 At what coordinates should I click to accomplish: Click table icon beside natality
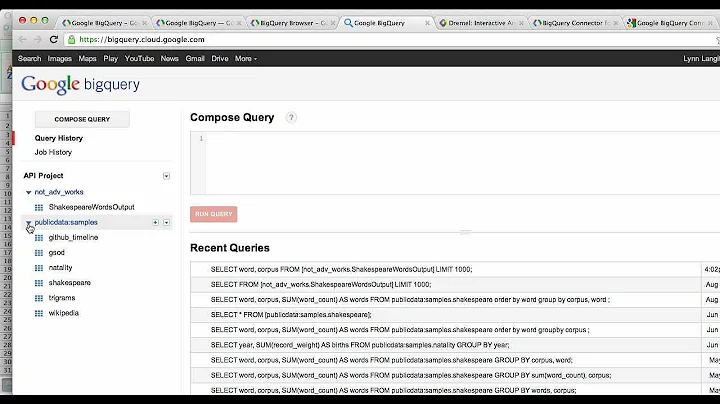coord(39,268)
